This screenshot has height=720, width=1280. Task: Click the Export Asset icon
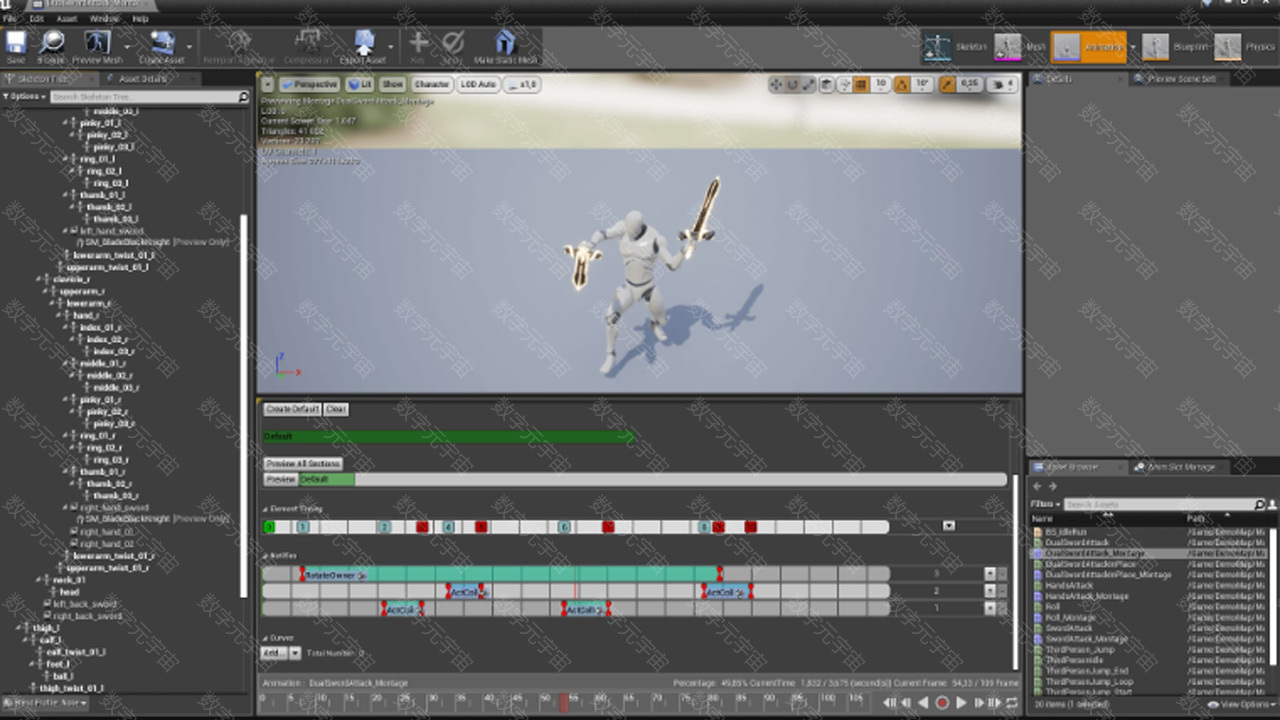[x=363, y=42]
